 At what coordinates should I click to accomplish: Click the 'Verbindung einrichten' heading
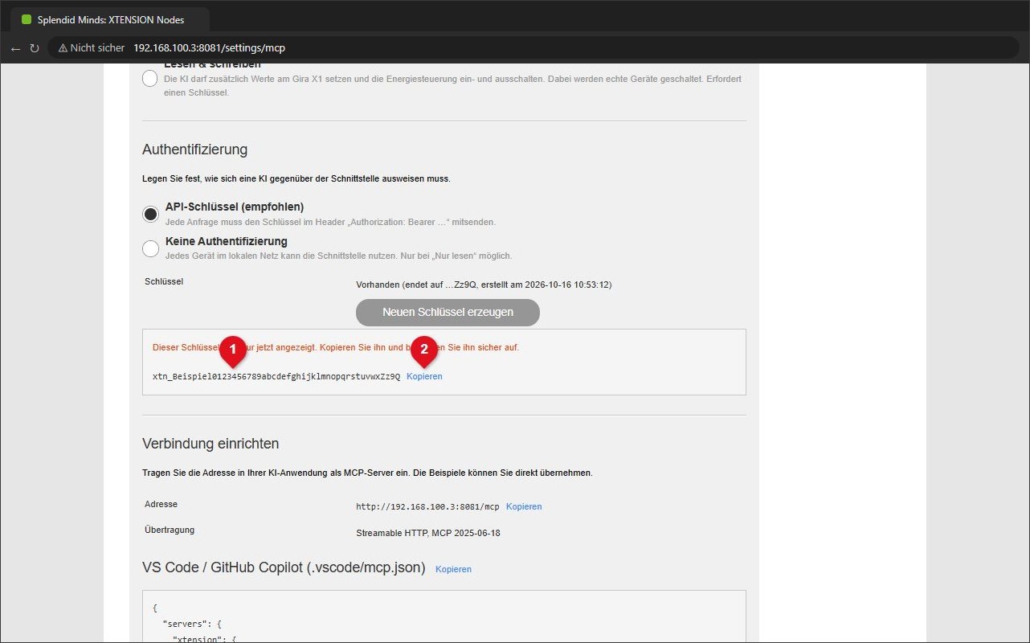point(211,444)
